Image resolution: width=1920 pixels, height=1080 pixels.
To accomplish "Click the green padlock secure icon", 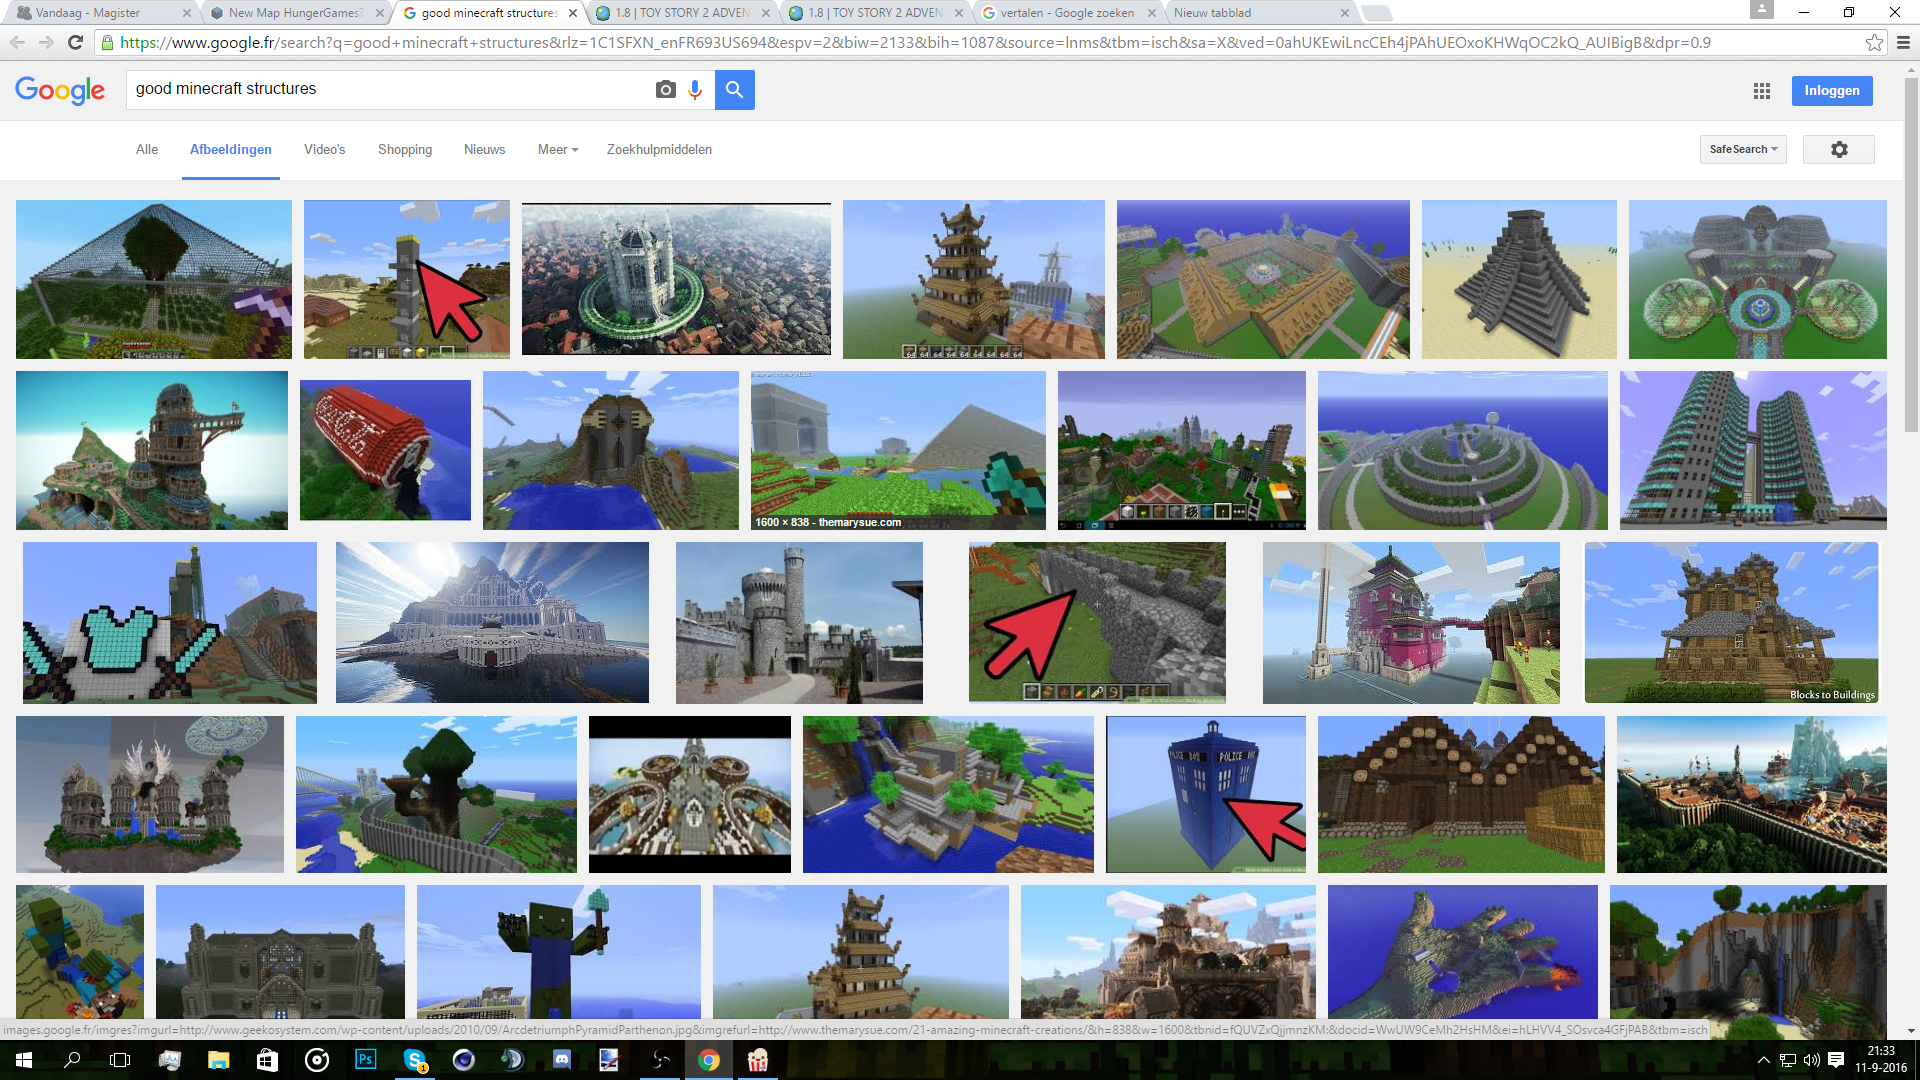I will [107, 42].
